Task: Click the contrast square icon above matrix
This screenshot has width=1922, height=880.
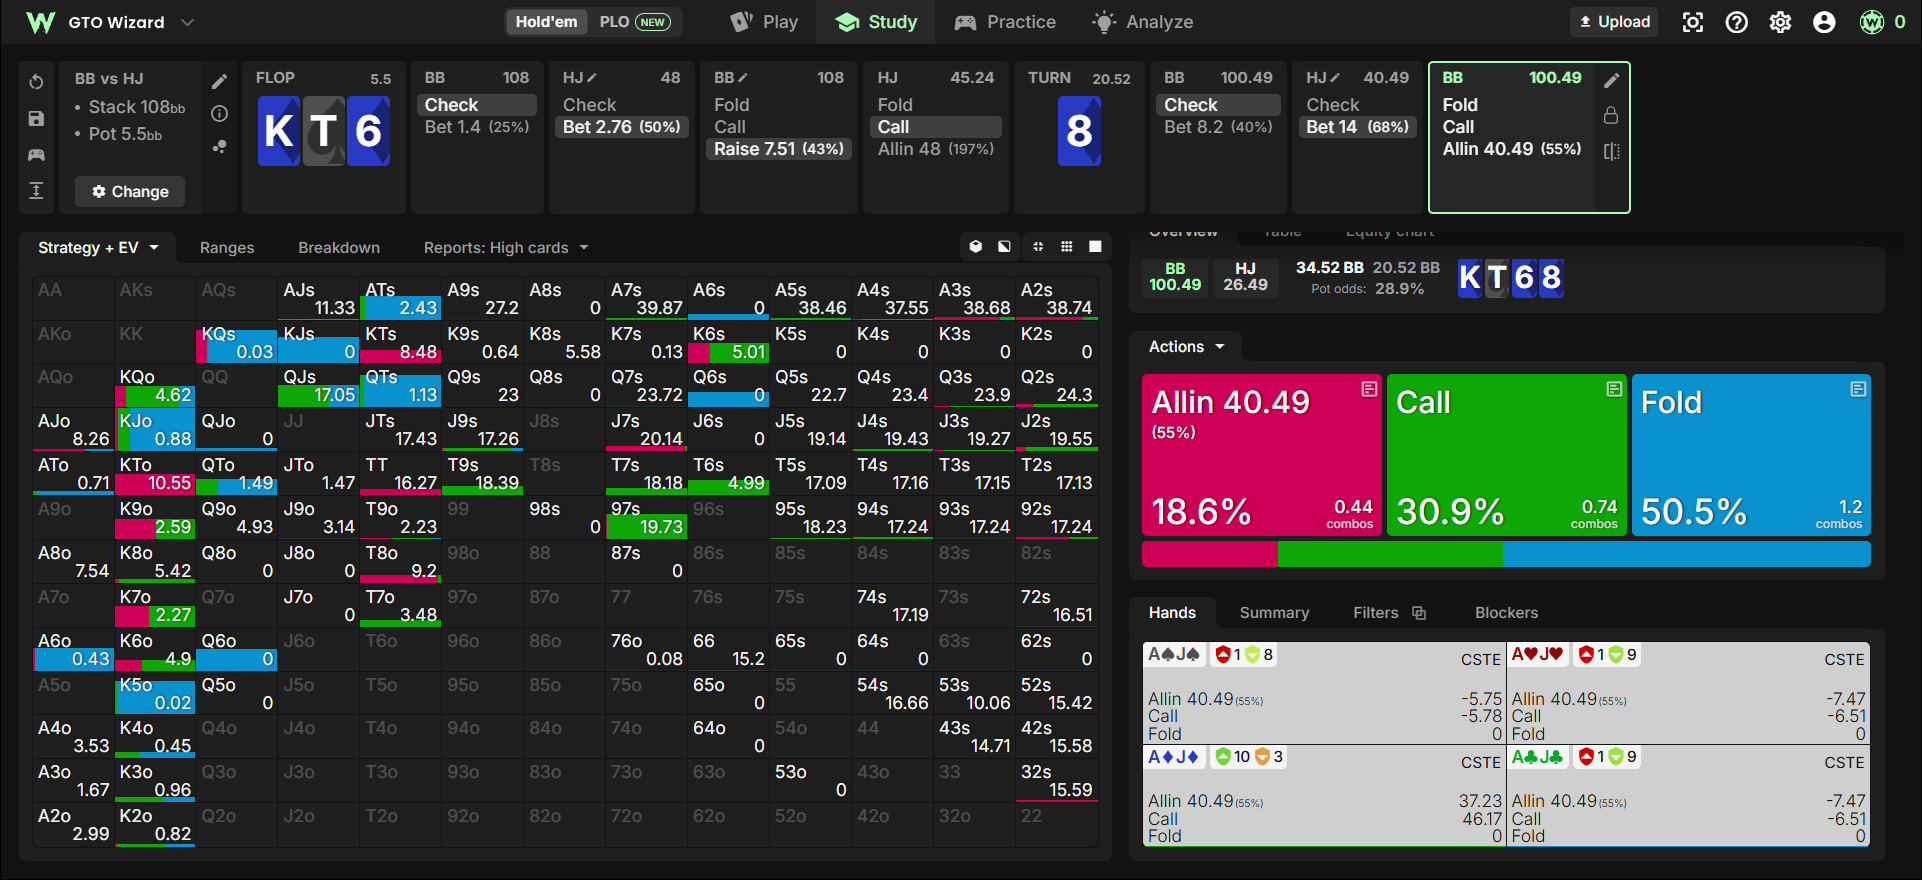Action: point(1004,246)
